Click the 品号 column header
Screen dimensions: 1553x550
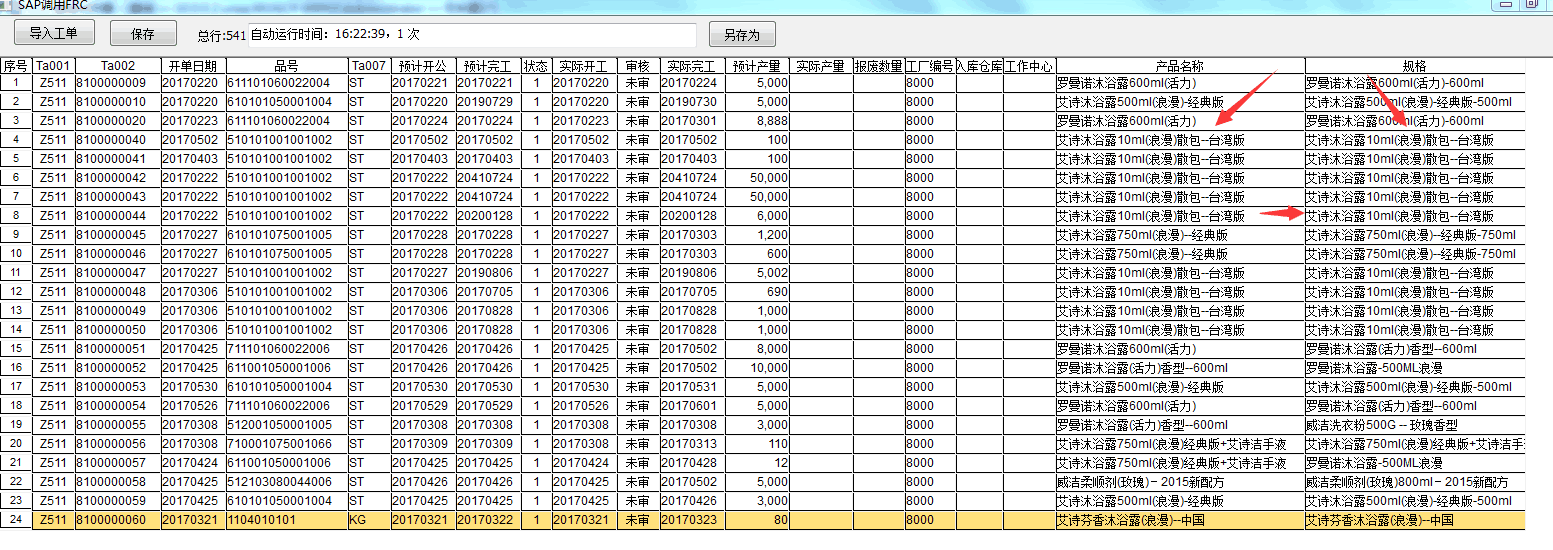click(287, 66)
